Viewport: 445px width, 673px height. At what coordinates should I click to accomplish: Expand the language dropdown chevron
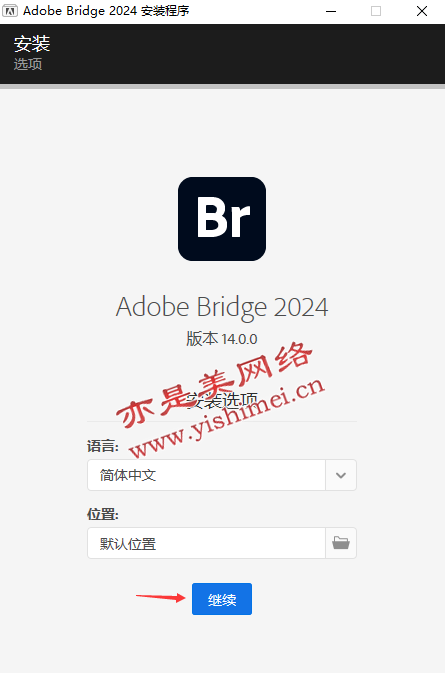click(341, 475)
